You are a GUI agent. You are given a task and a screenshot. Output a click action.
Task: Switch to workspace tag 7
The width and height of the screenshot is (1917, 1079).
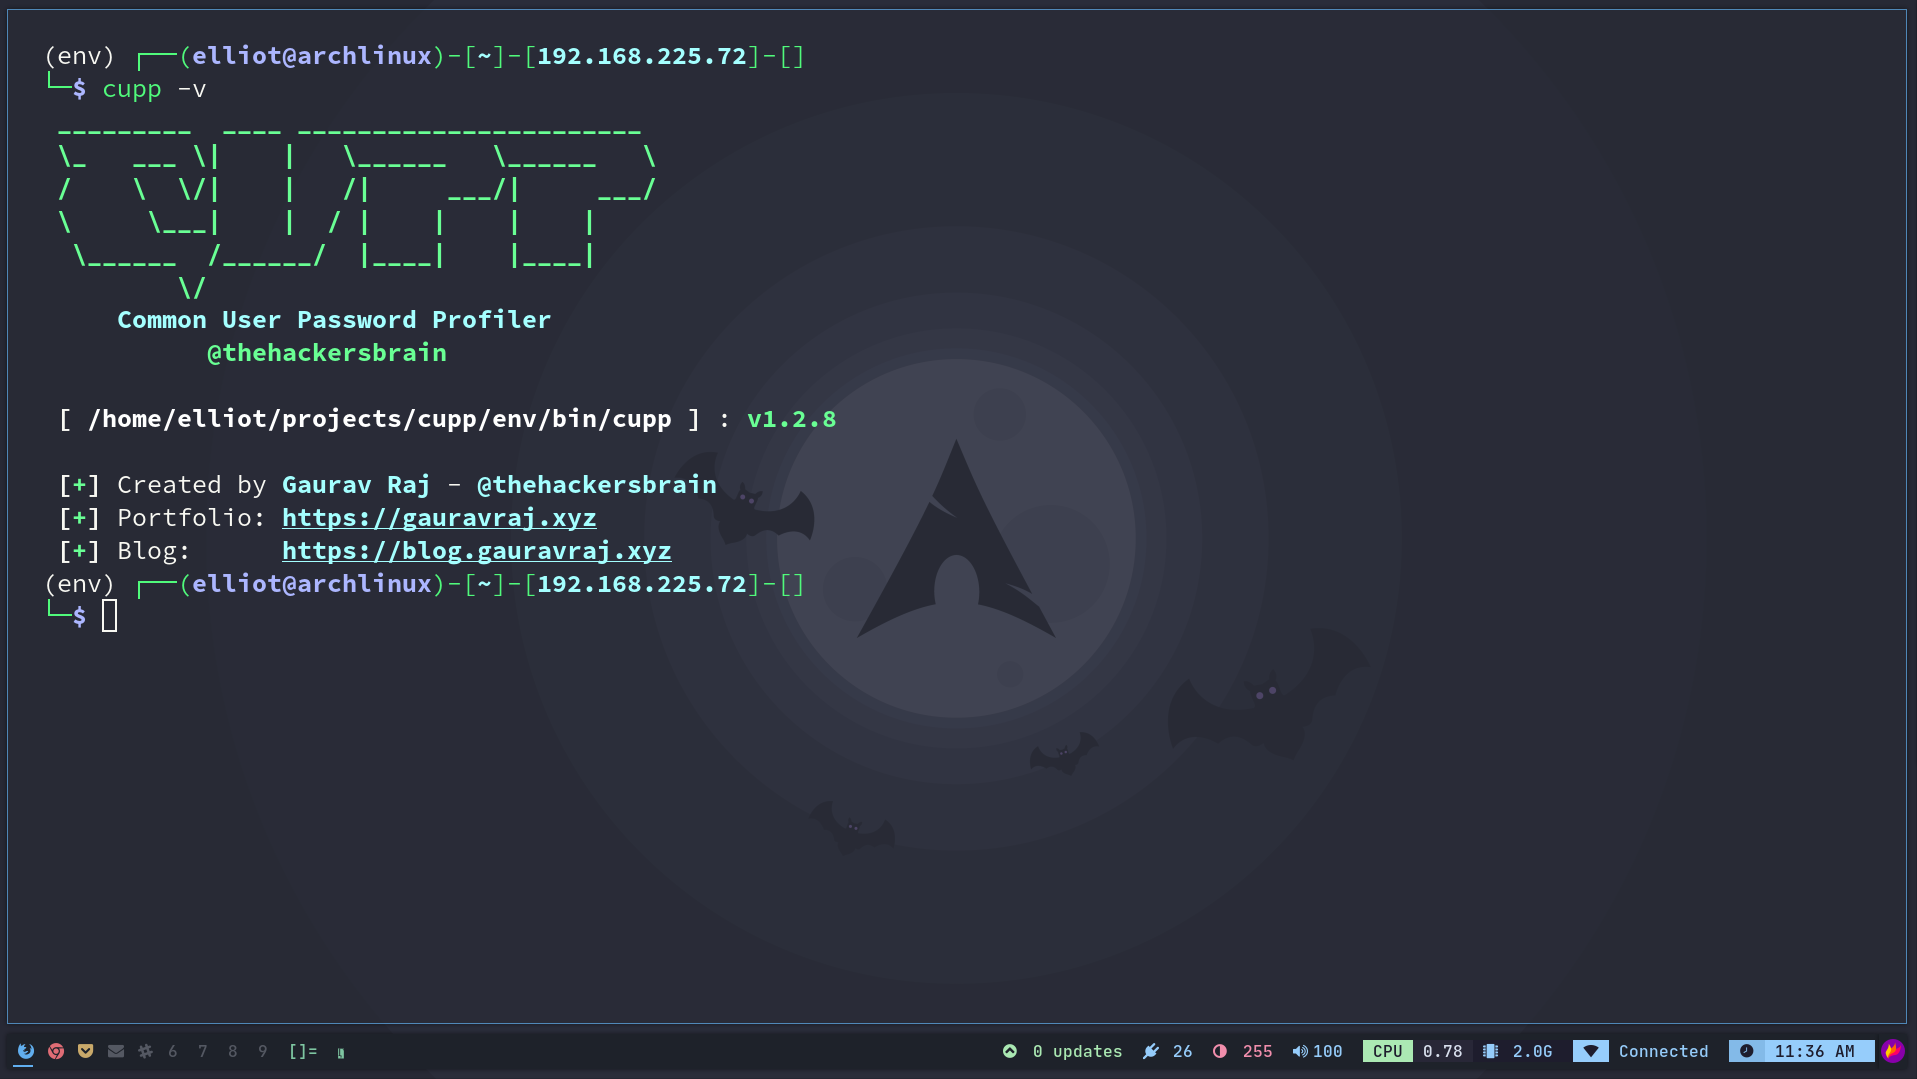click(203, 1051)
